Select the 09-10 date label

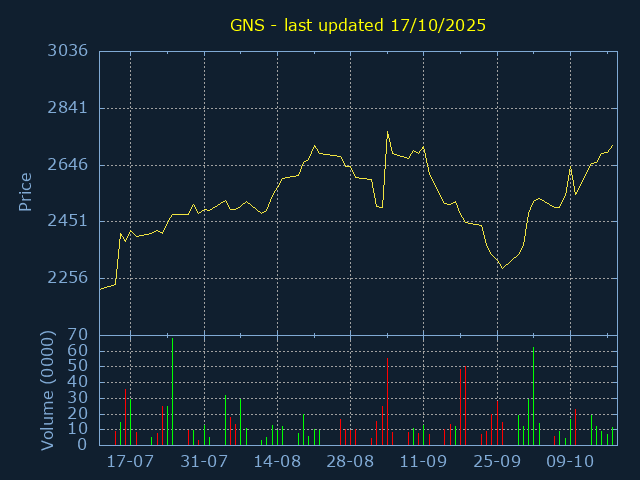570,463
